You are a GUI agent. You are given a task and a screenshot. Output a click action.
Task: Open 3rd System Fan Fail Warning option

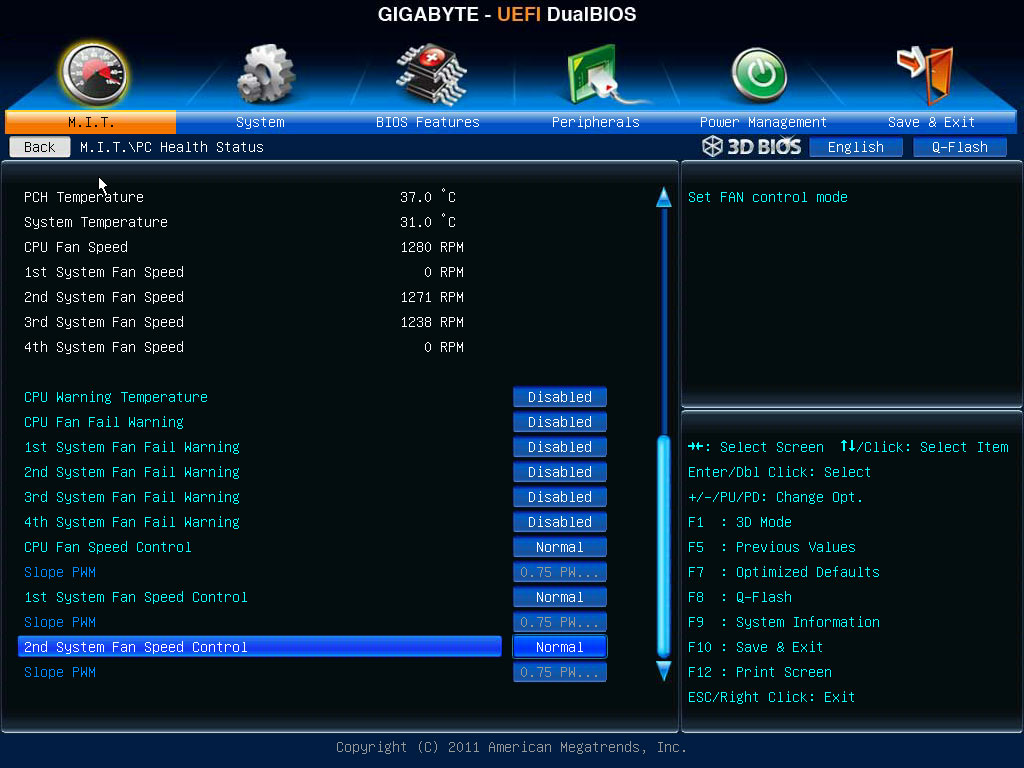click(x=560, y=497)
